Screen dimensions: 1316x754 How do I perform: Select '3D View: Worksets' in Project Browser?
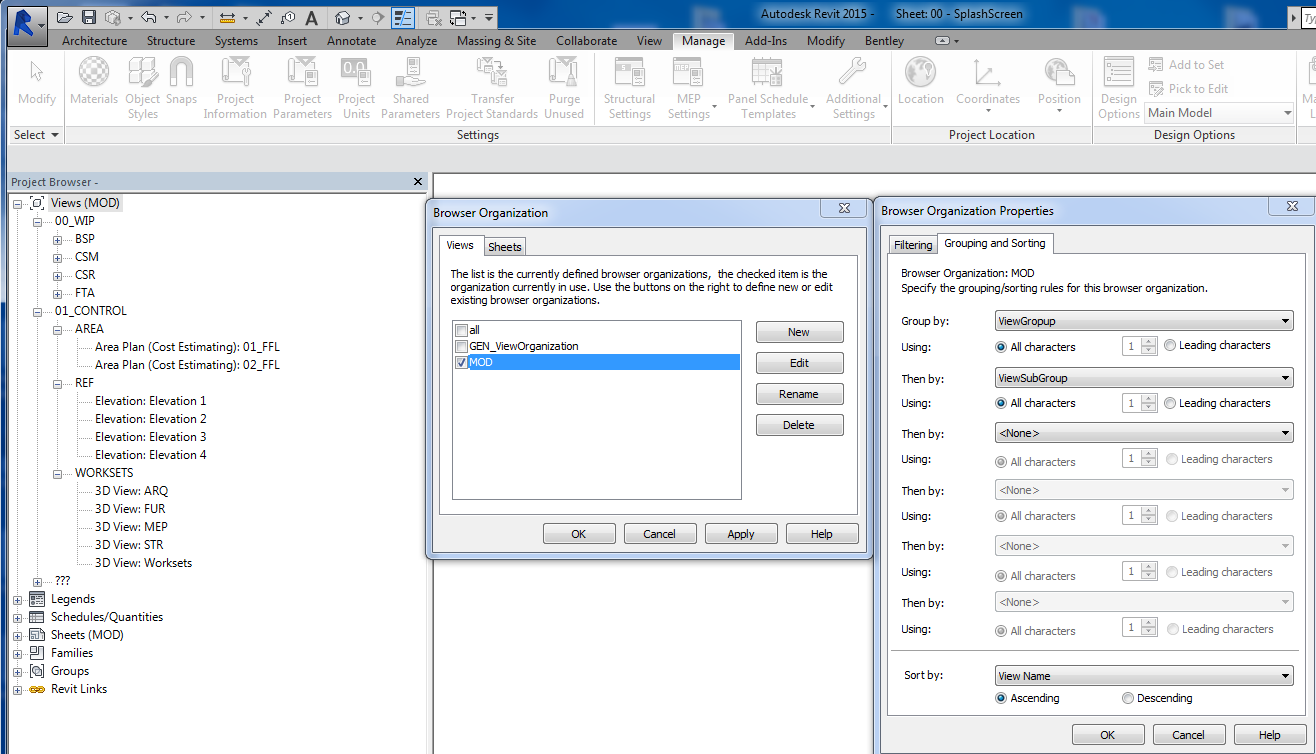[x=143, y=563]
